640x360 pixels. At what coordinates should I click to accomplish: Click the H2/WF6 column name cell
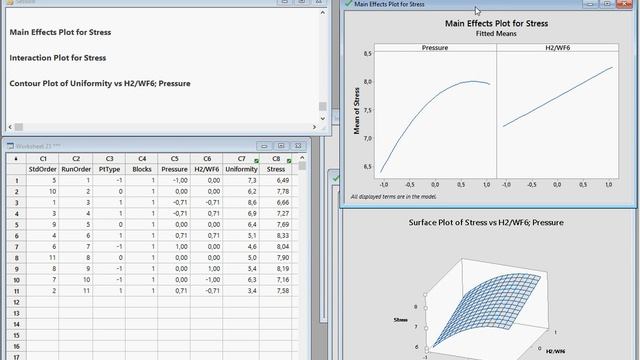point(207,169)
